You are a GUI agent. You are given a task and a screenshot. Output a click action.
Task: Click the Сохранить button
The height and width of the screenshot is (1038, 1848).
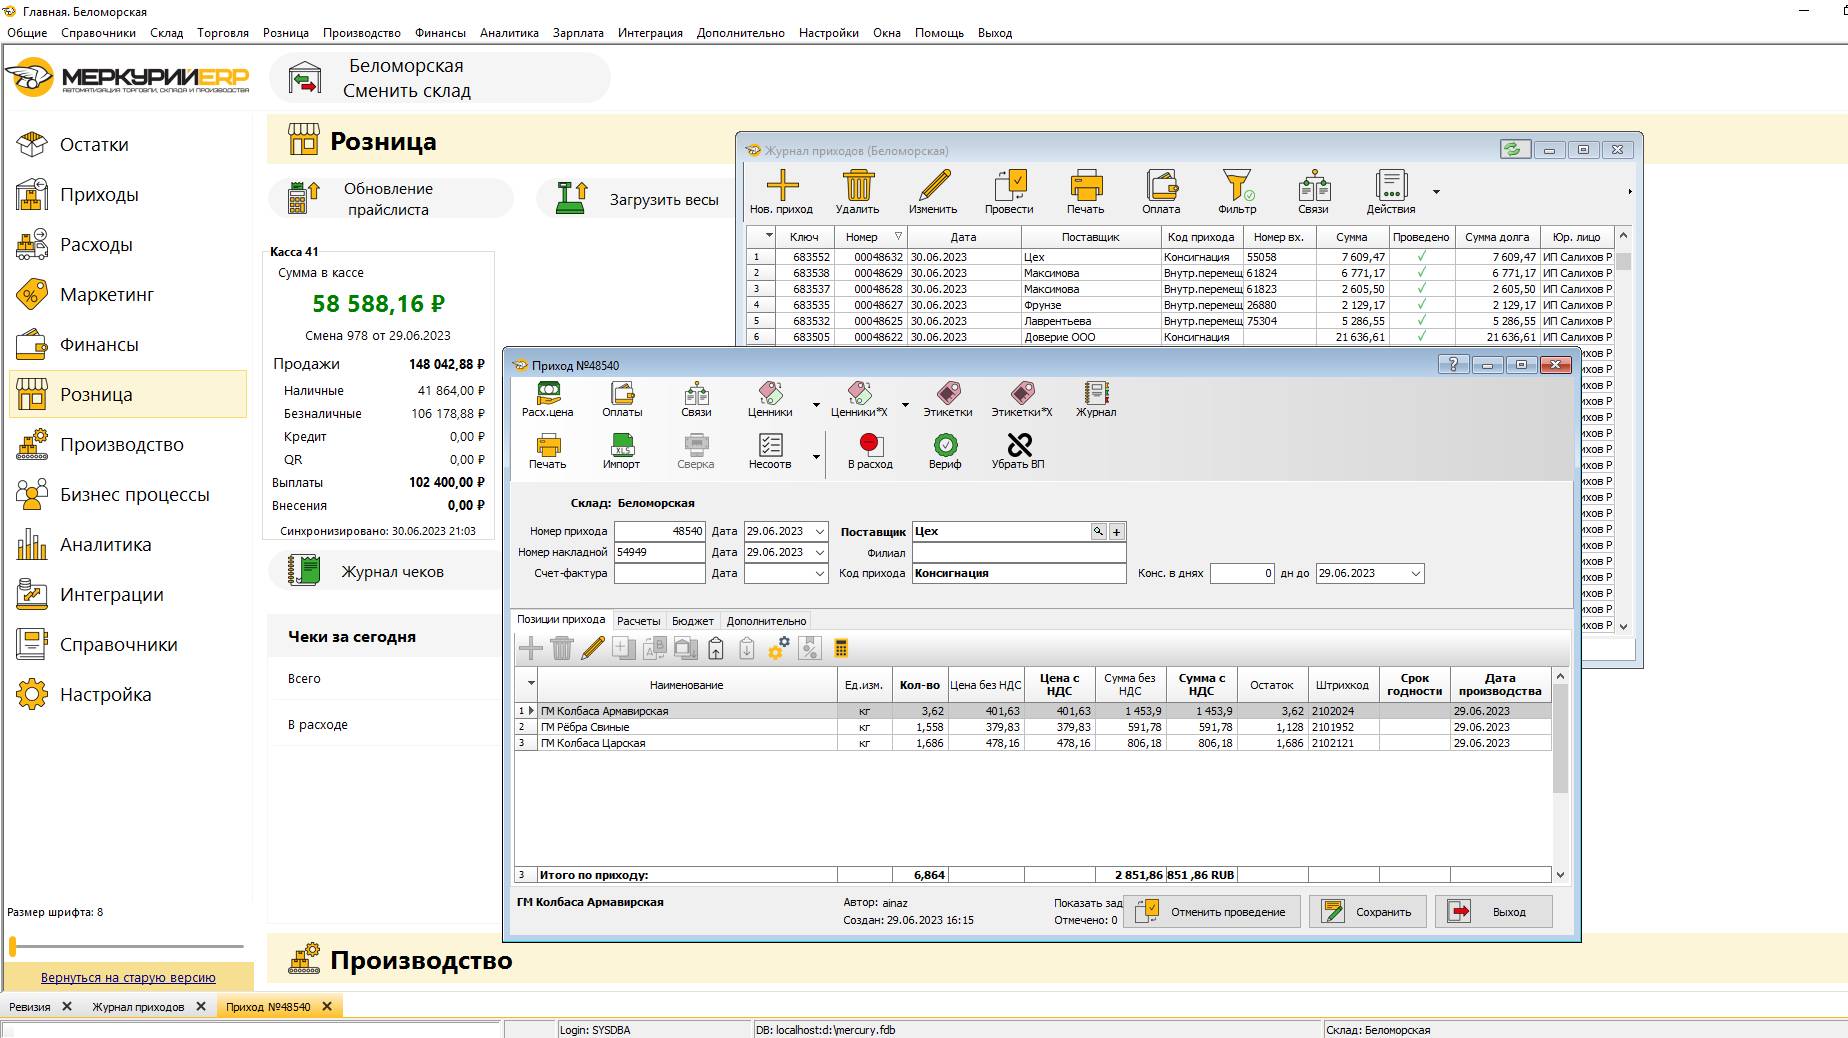pos(1368,912)
